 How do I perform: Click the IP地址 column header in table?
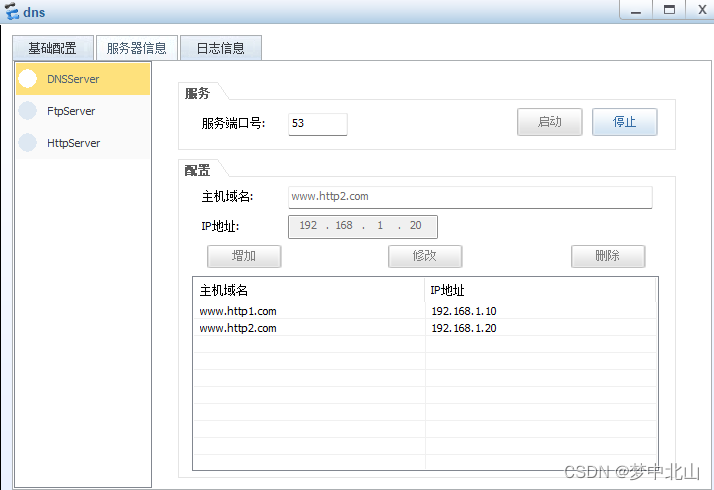click(x=541, y=290)
